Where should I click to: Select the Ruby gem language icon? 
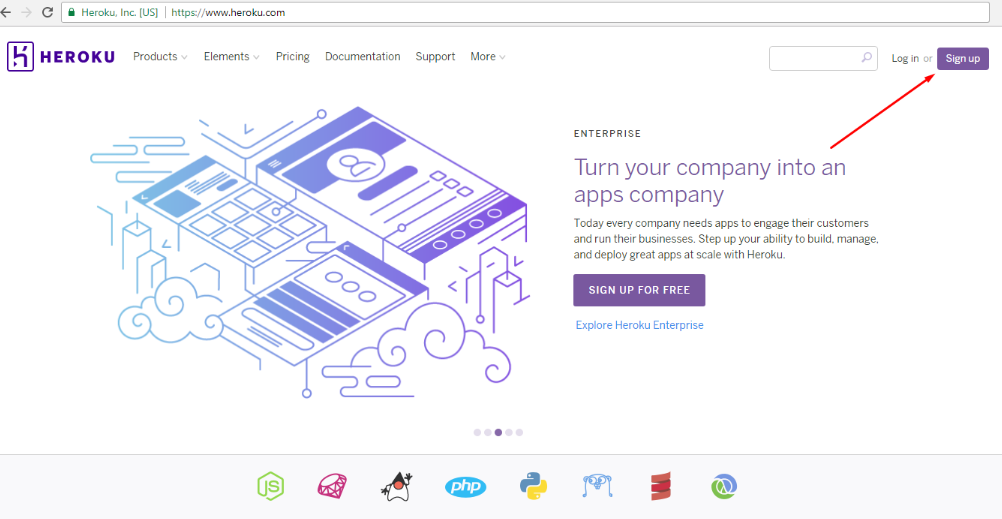click(x=332, y=486)
